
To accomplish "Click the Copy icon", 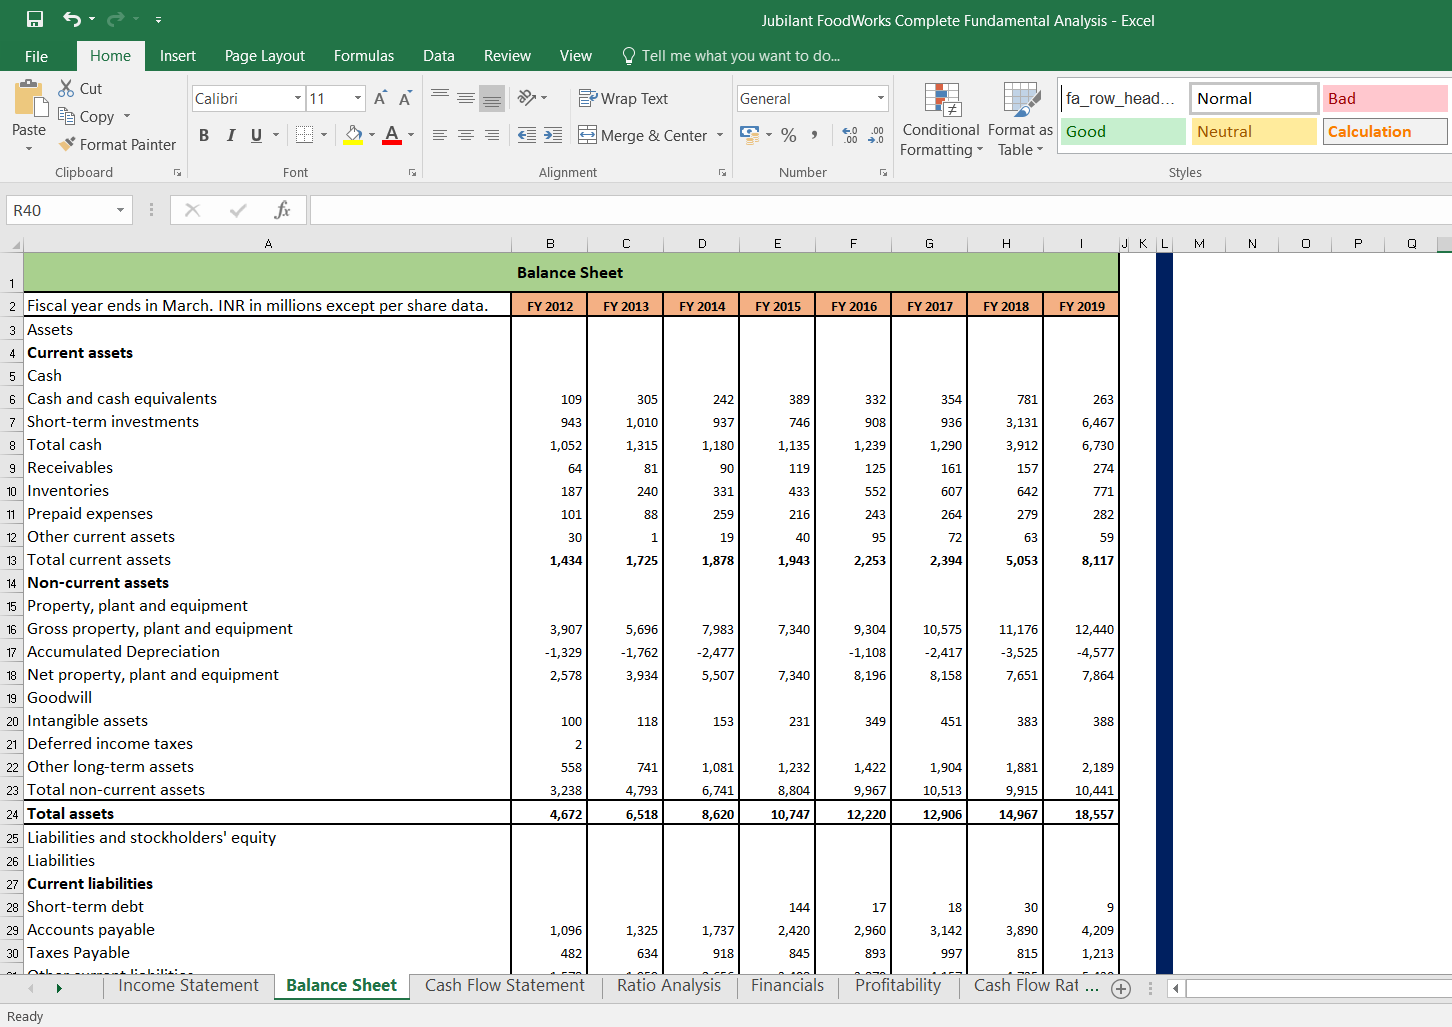I will (x=67, y=116).
